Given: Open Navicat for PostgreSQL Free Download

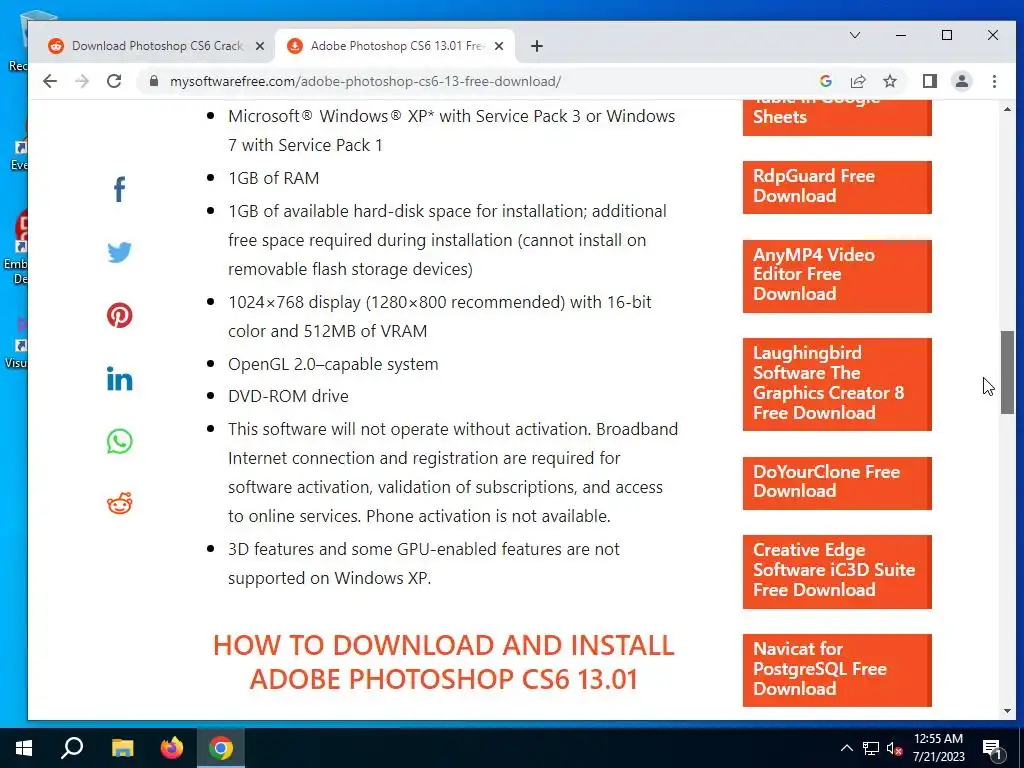Looking at the screenshot, I should tap(837, 670).
